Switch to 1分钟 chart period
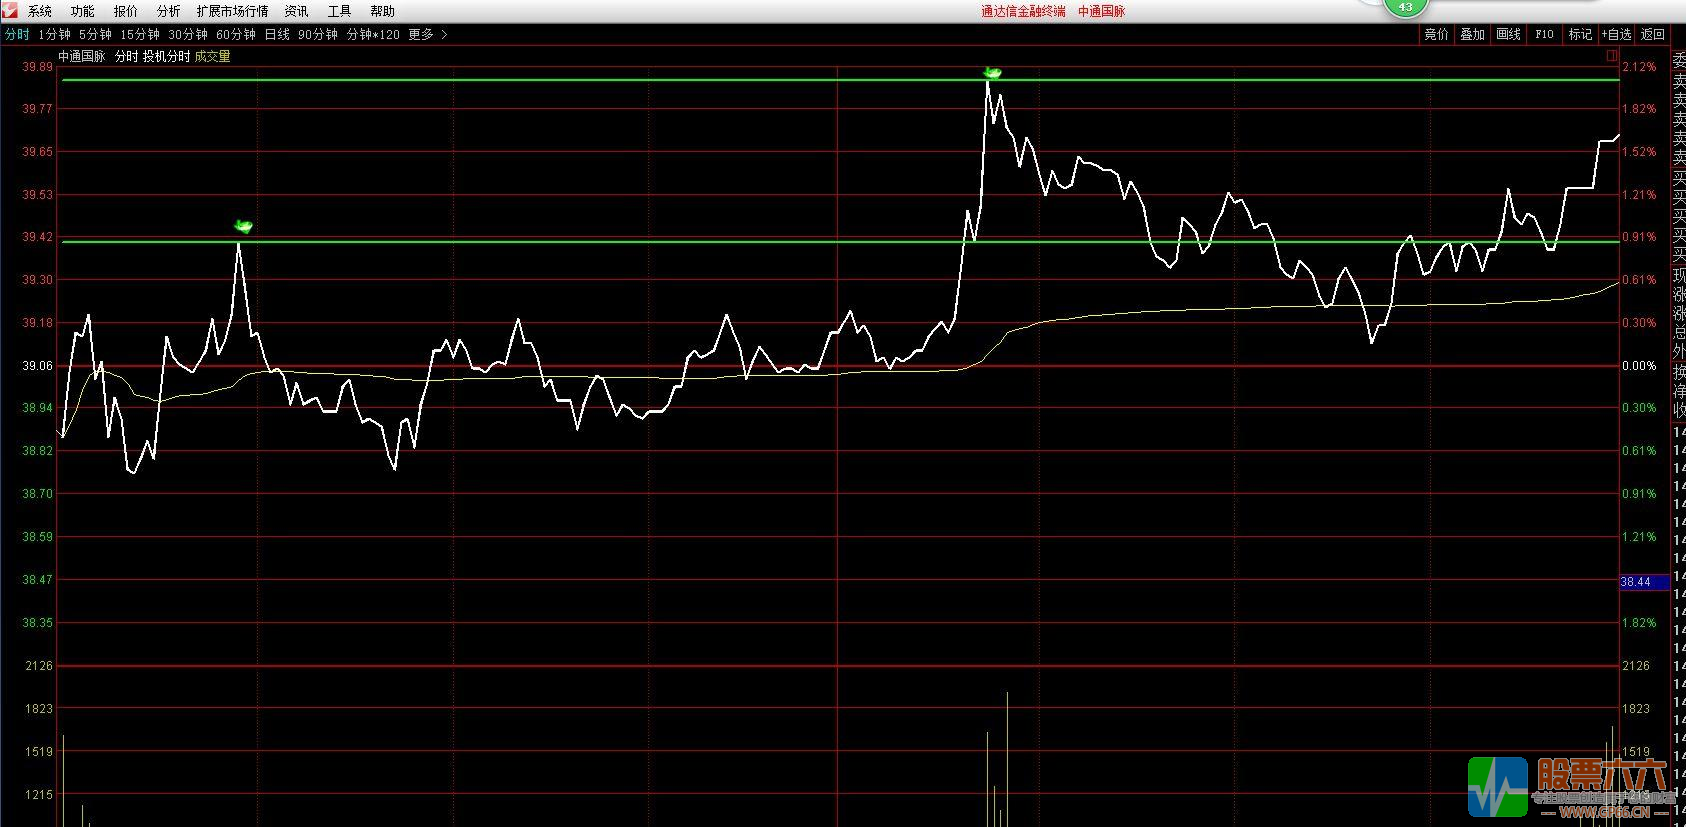Viewport: 1686px width, 827px height. click(54, 34)
